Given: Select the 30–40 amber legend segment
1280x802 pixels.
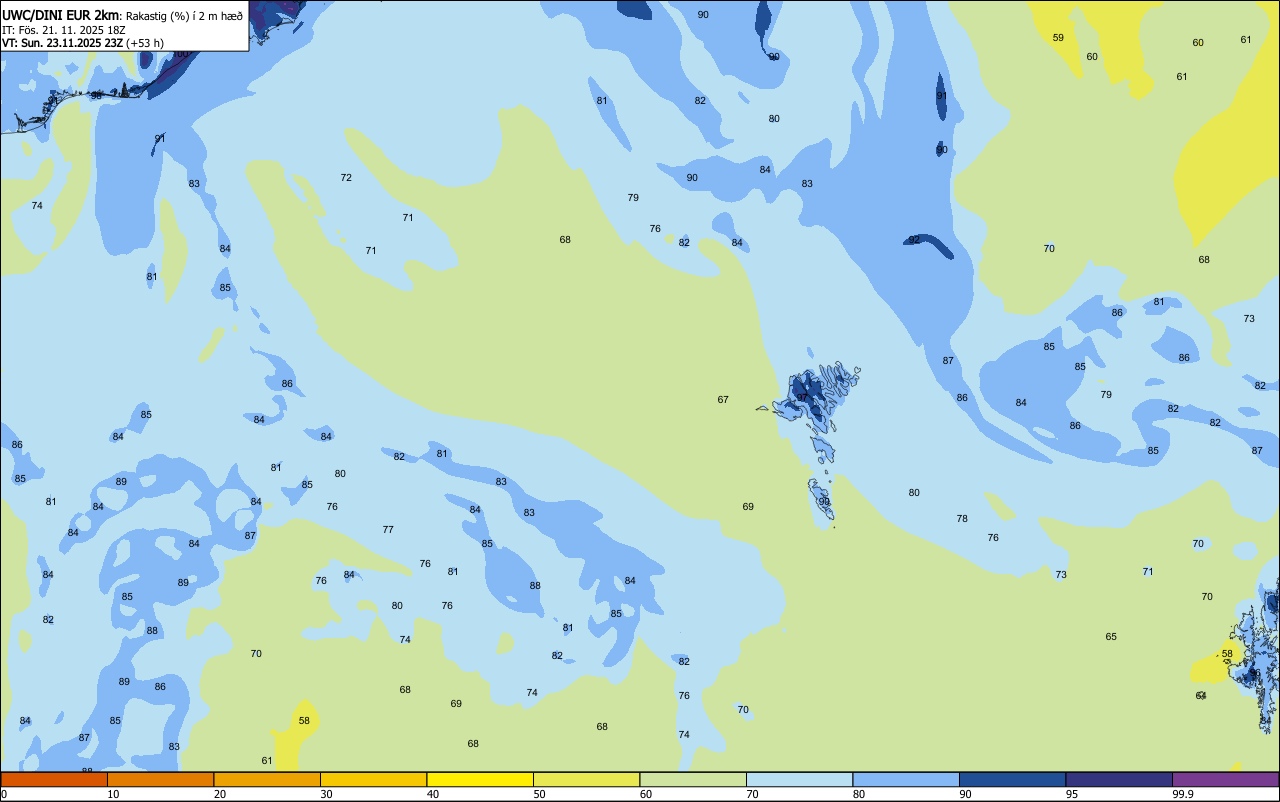Looking at the screenshot, I should [x=373, y=779].
